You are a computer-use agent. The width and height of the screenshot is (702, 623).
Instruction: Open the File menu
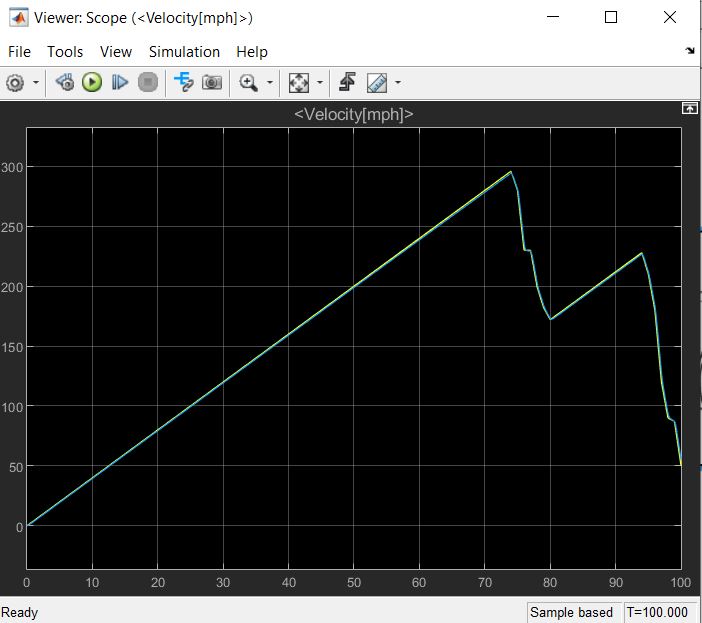(x=19, y=51)
